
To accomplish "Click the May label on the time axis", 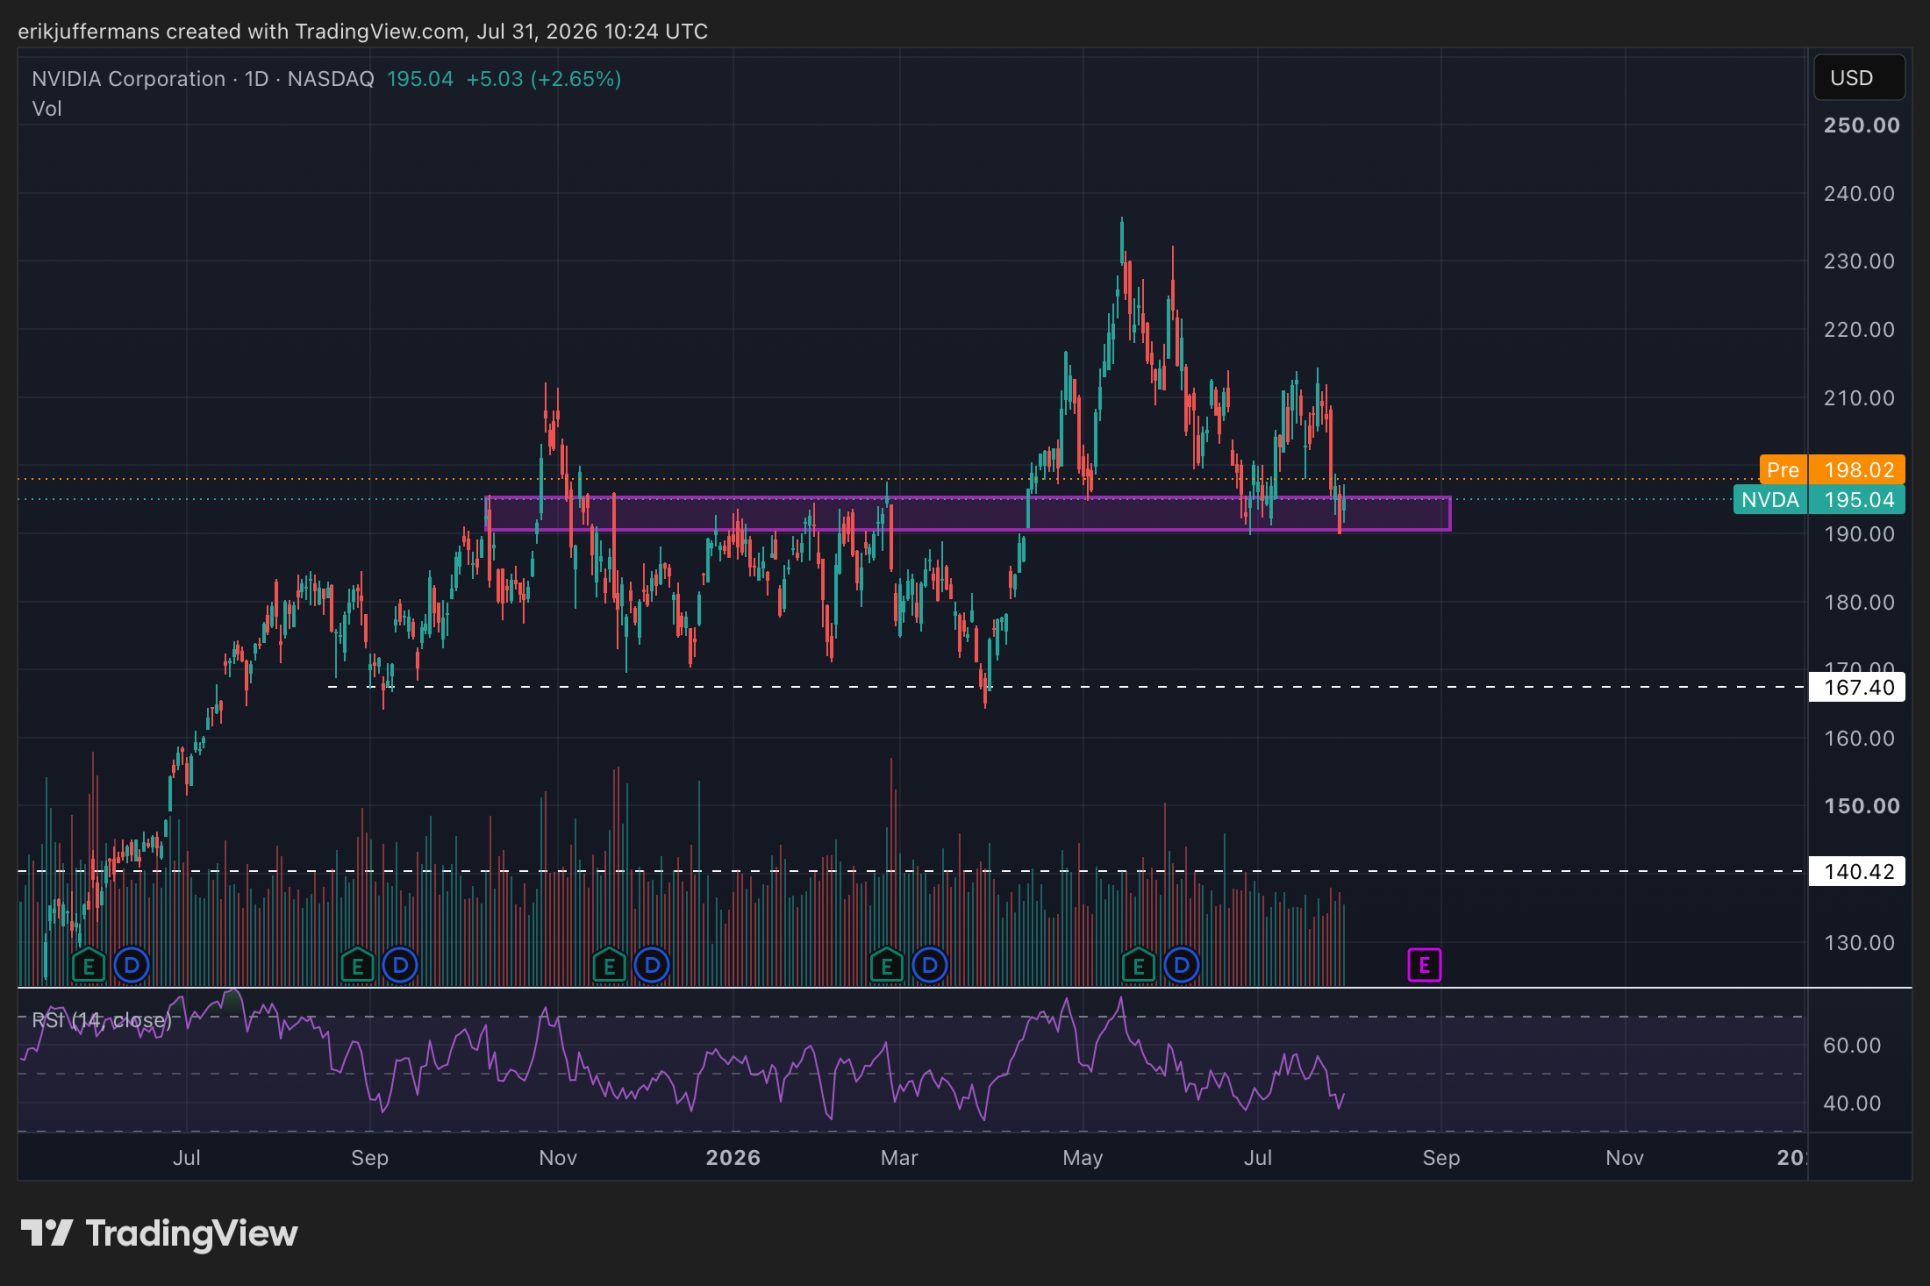I will [x=1082, y=1158].
